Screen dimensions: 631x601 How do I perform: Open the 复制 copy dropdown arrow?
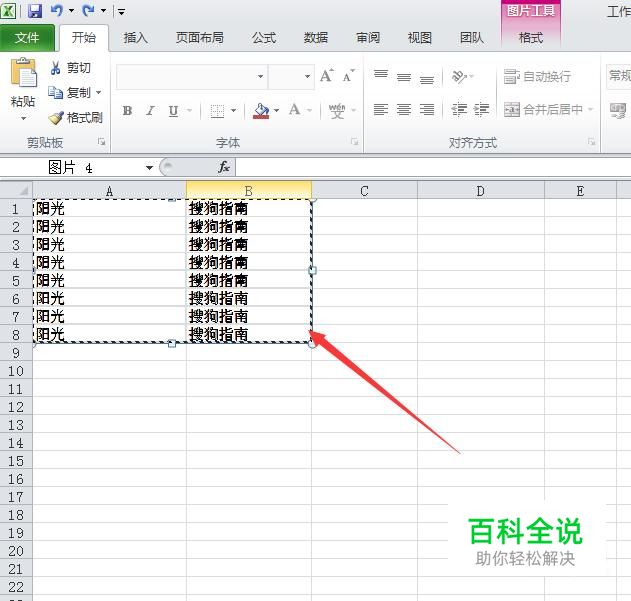click(98, 93)
